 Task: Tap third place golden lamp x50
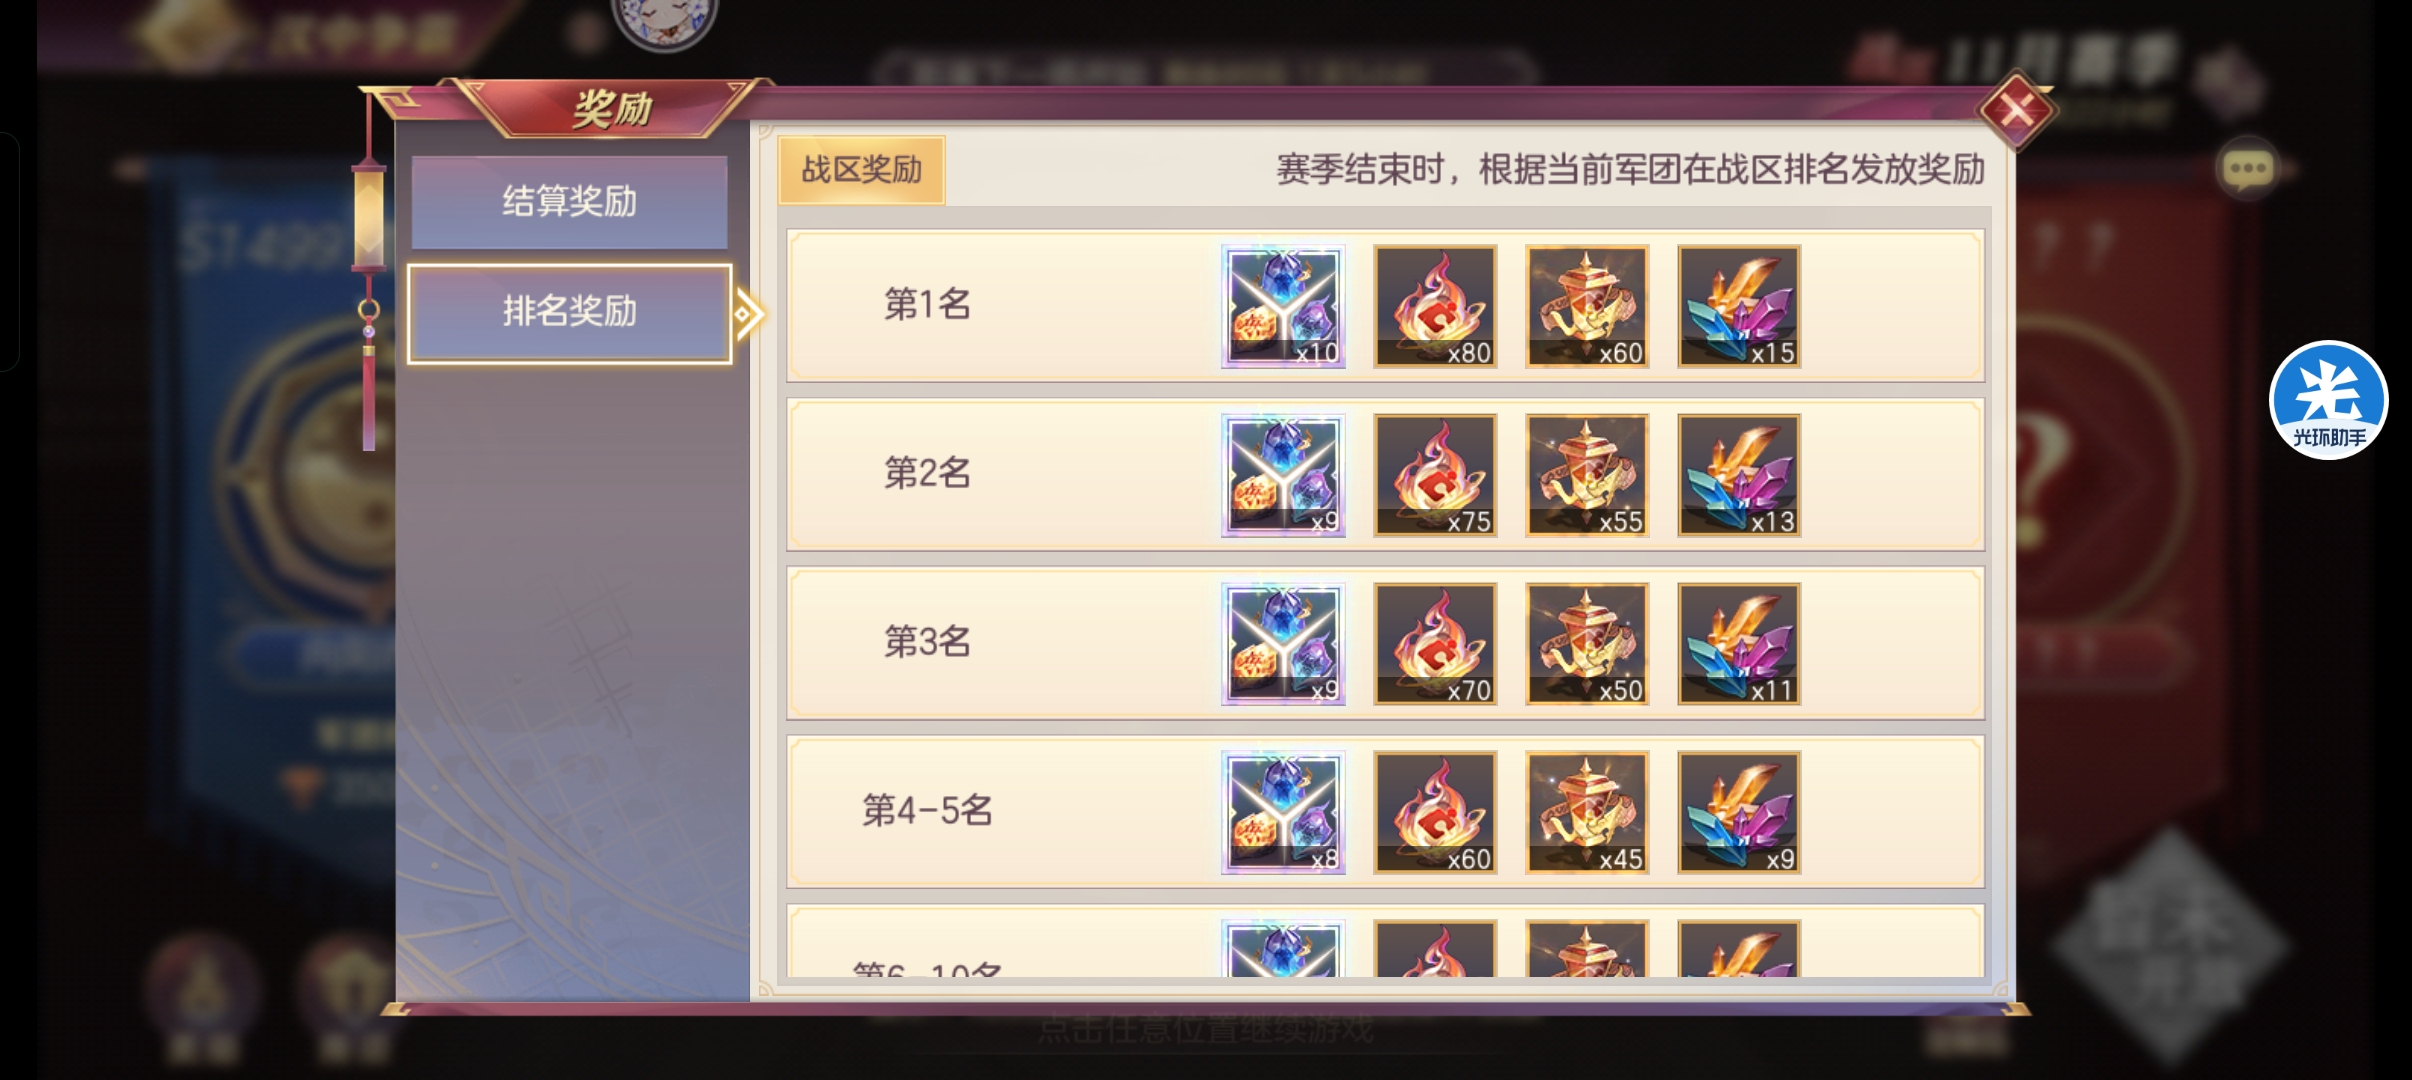pos(1587,644)
